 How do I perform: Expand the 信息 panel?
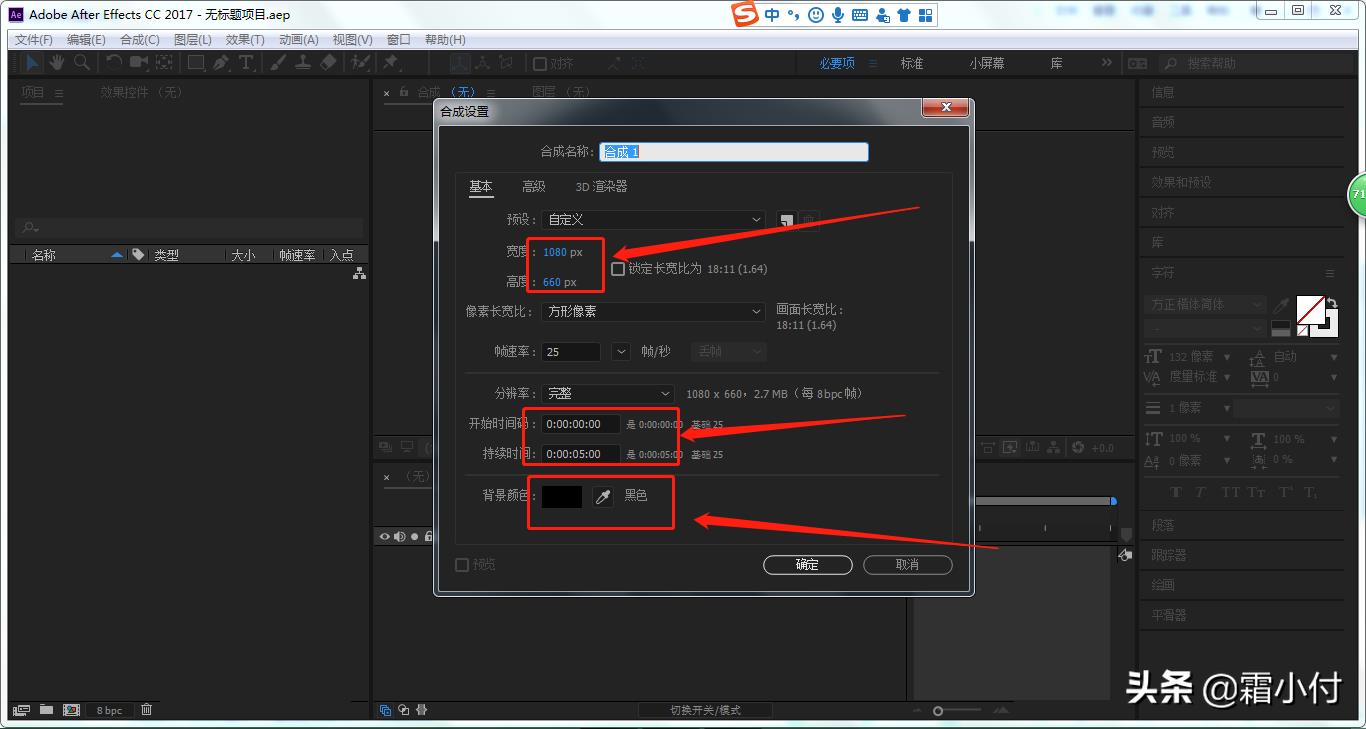(x=1164, y=92)
